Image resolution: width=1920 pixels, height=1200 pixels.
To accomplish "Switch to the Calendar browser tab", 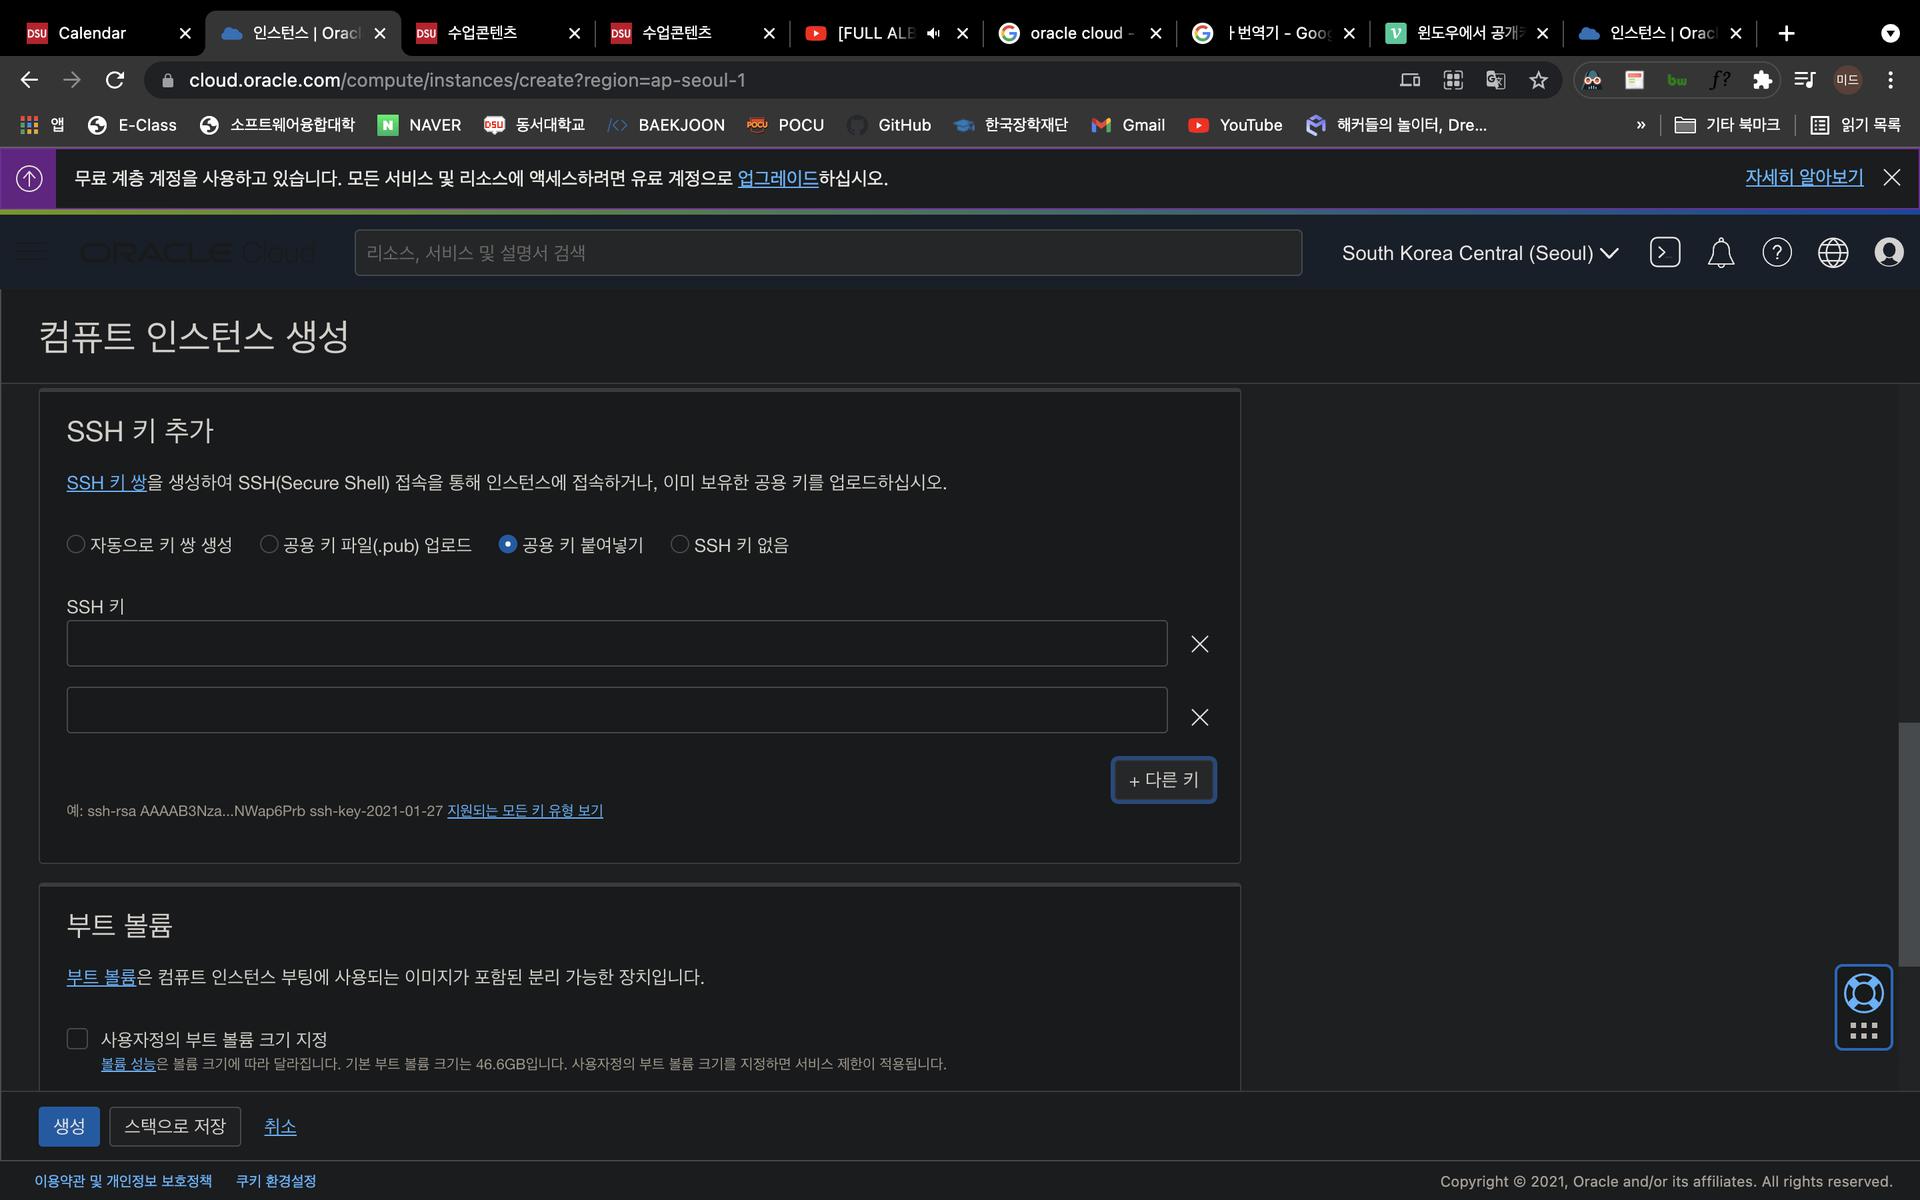I will (x=92, y=33).
